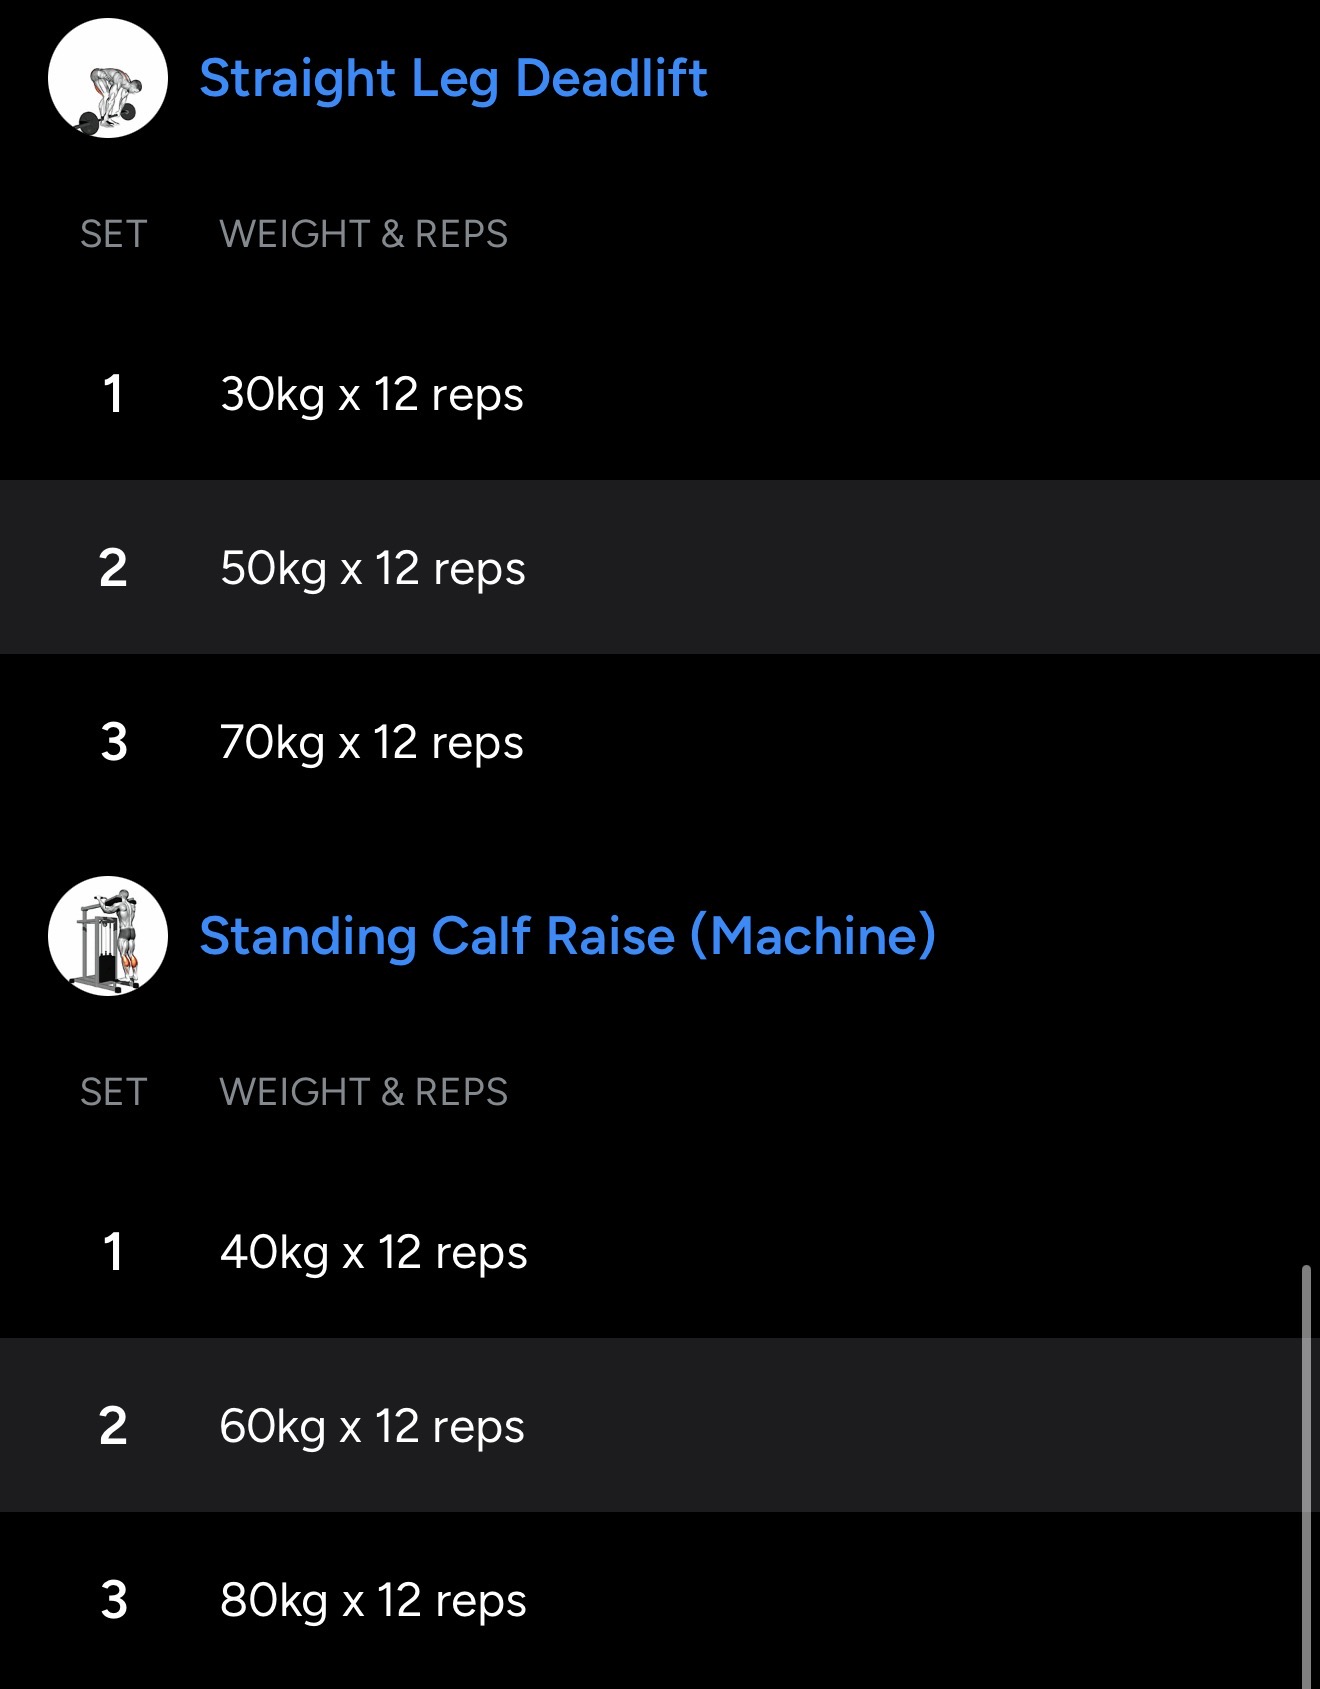Tap the 80kg x 12 reps entry
Image resolution: width=1320 pixels, height=1689 pixels.
point(373,1600)
